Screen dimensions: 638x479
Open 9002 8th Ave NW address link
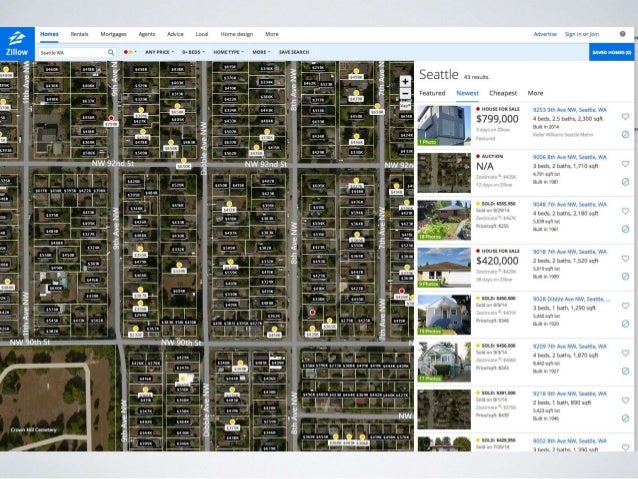click(x=570, y=441)
